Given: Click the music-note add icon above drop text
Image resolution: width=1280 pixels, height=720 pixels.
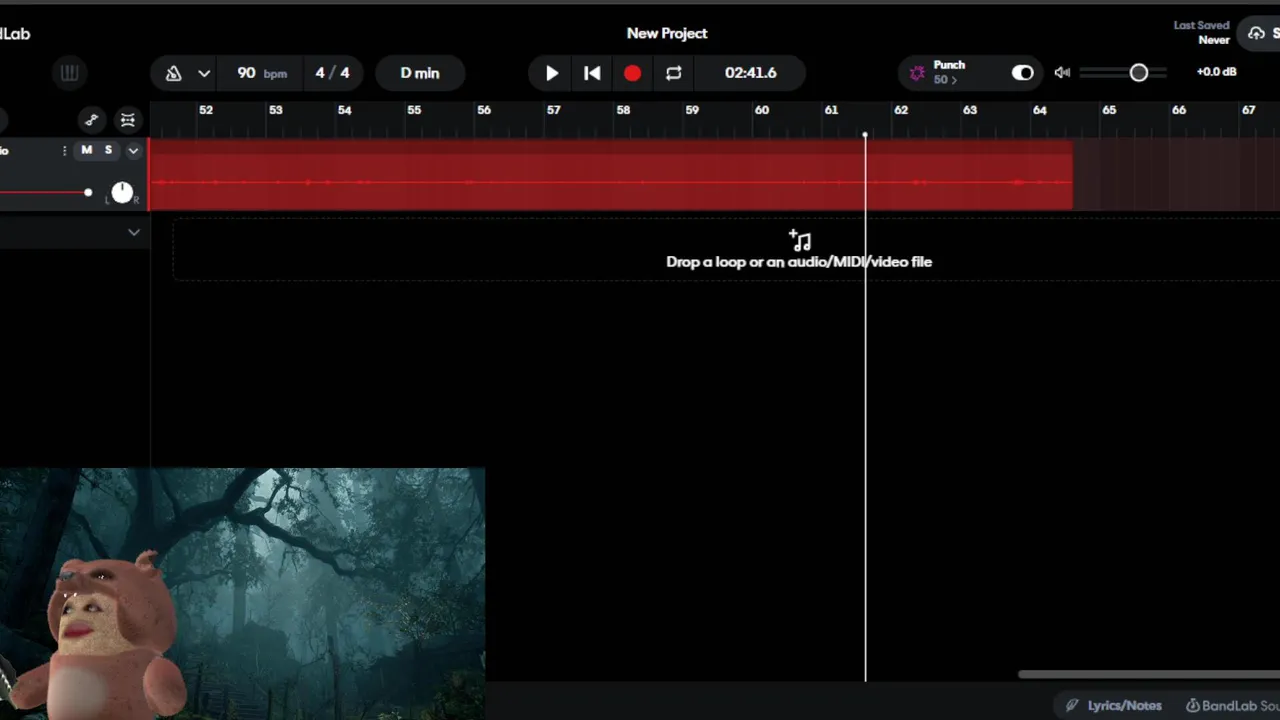Looking at the screenshot, I should (x=800, y=240).
